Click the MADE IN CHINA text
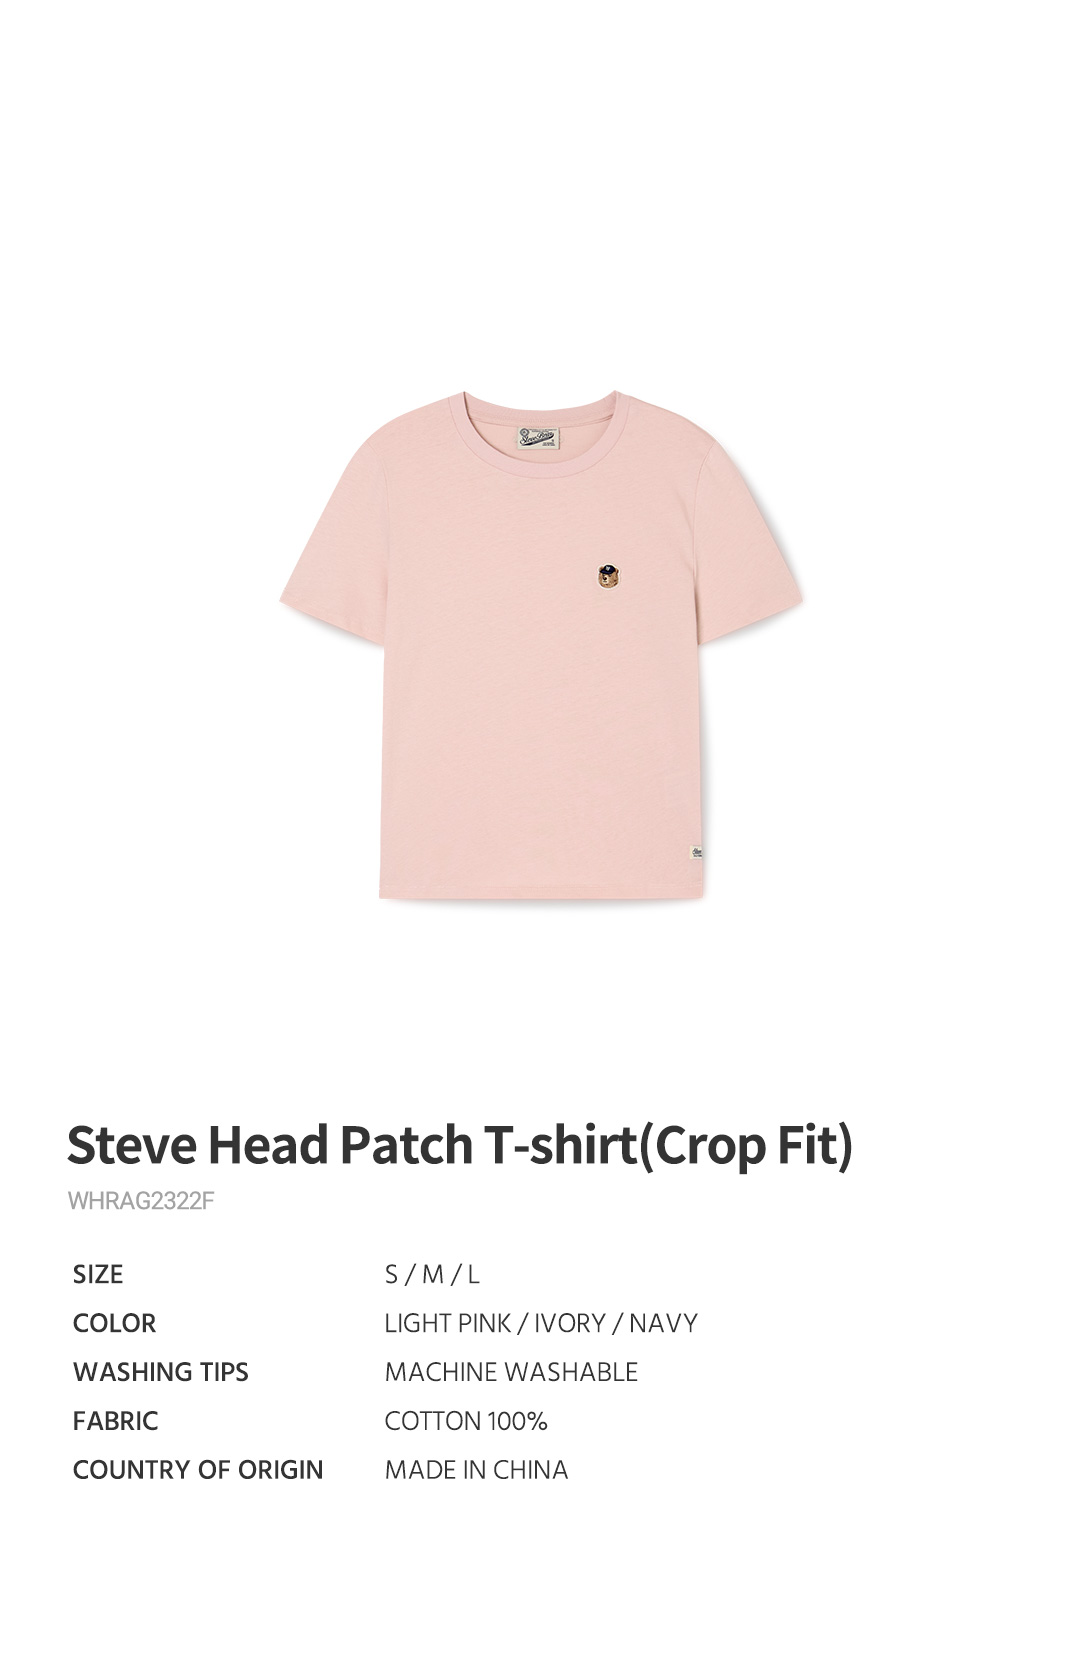The image size is (1080, 1668). [x=476, y=1470]
